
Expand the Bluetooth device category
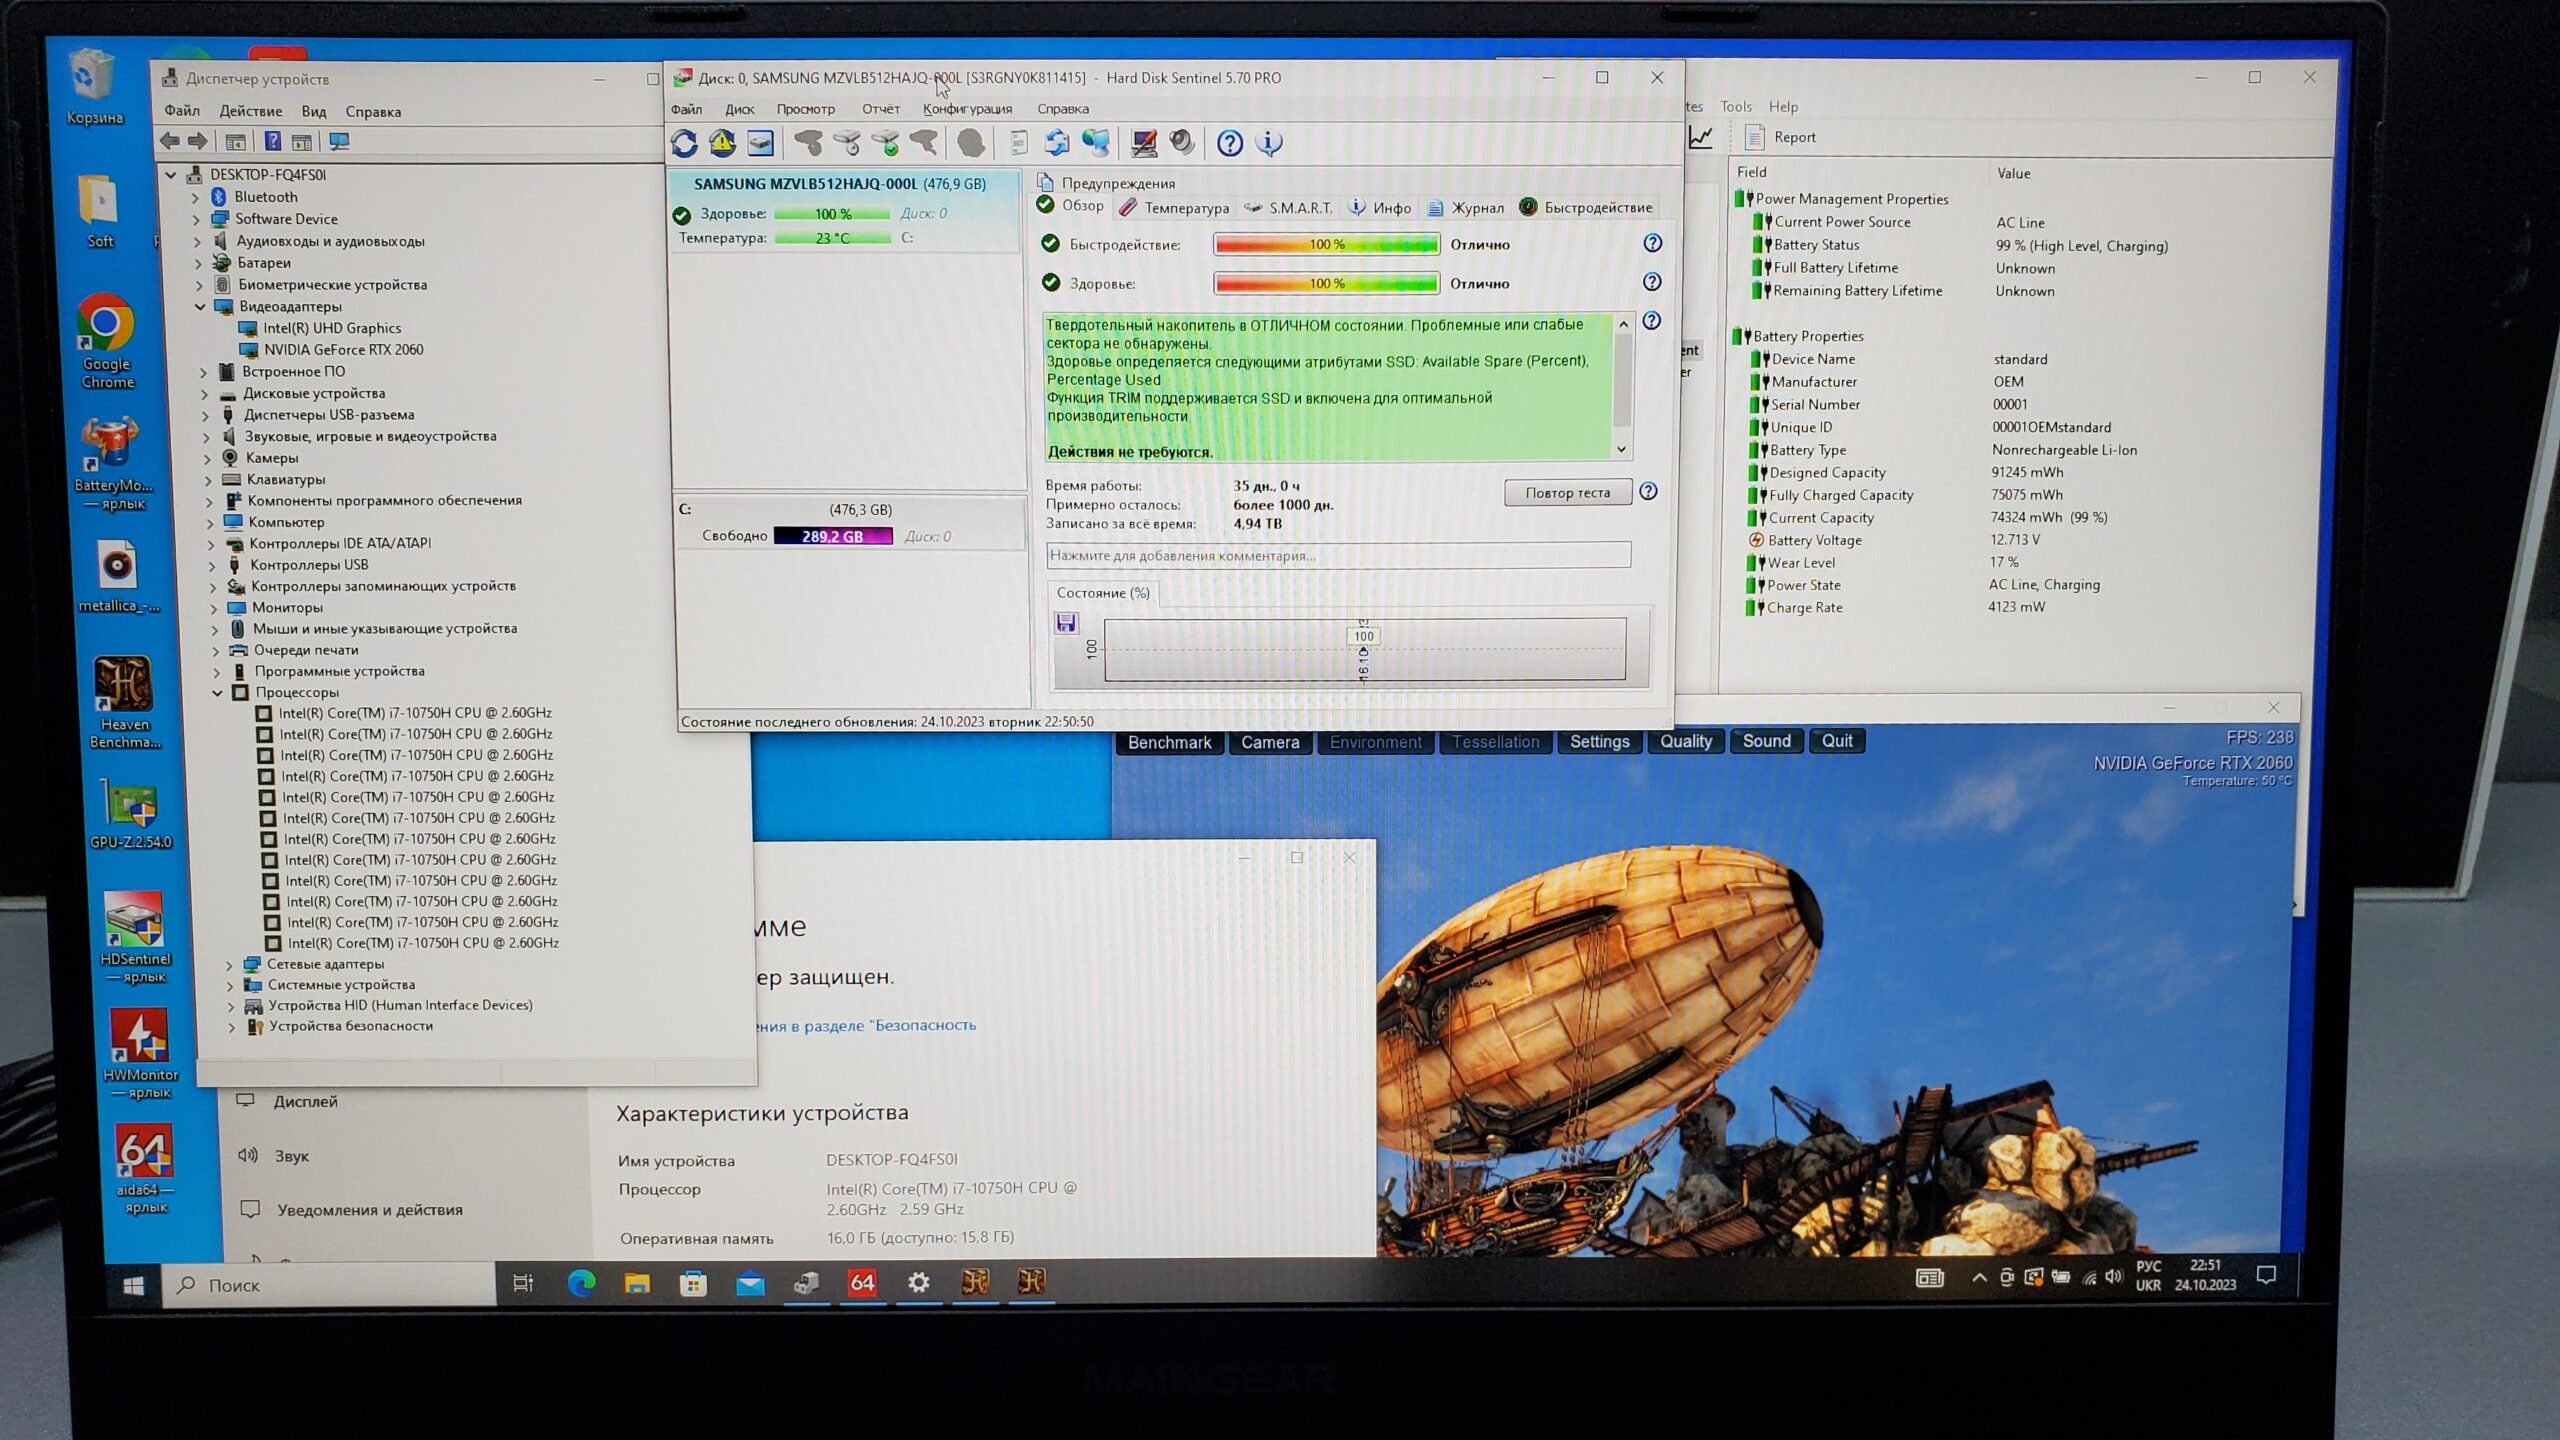pyautogui.click(x=196, y=197)
